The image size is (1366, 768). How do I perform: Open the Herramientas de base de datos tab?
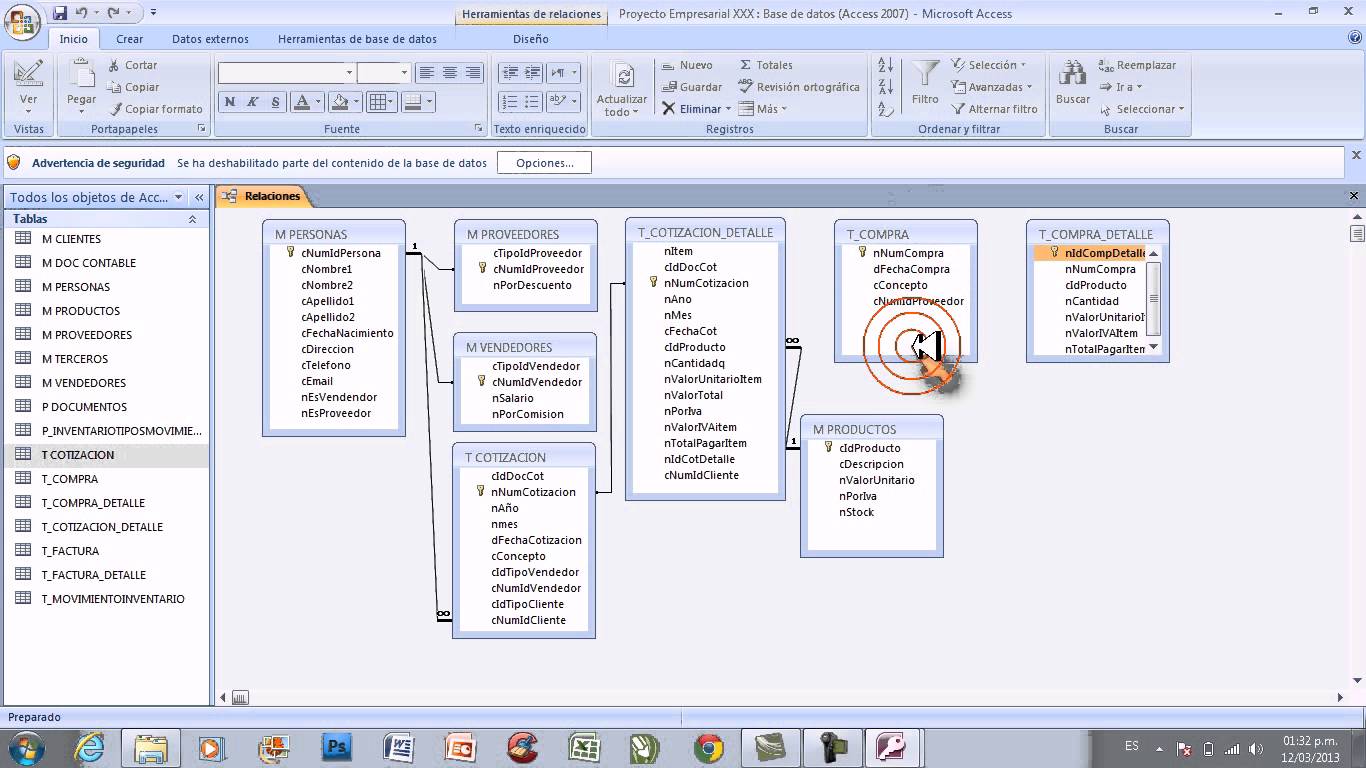pyautogui.click(x=357, y=39)
